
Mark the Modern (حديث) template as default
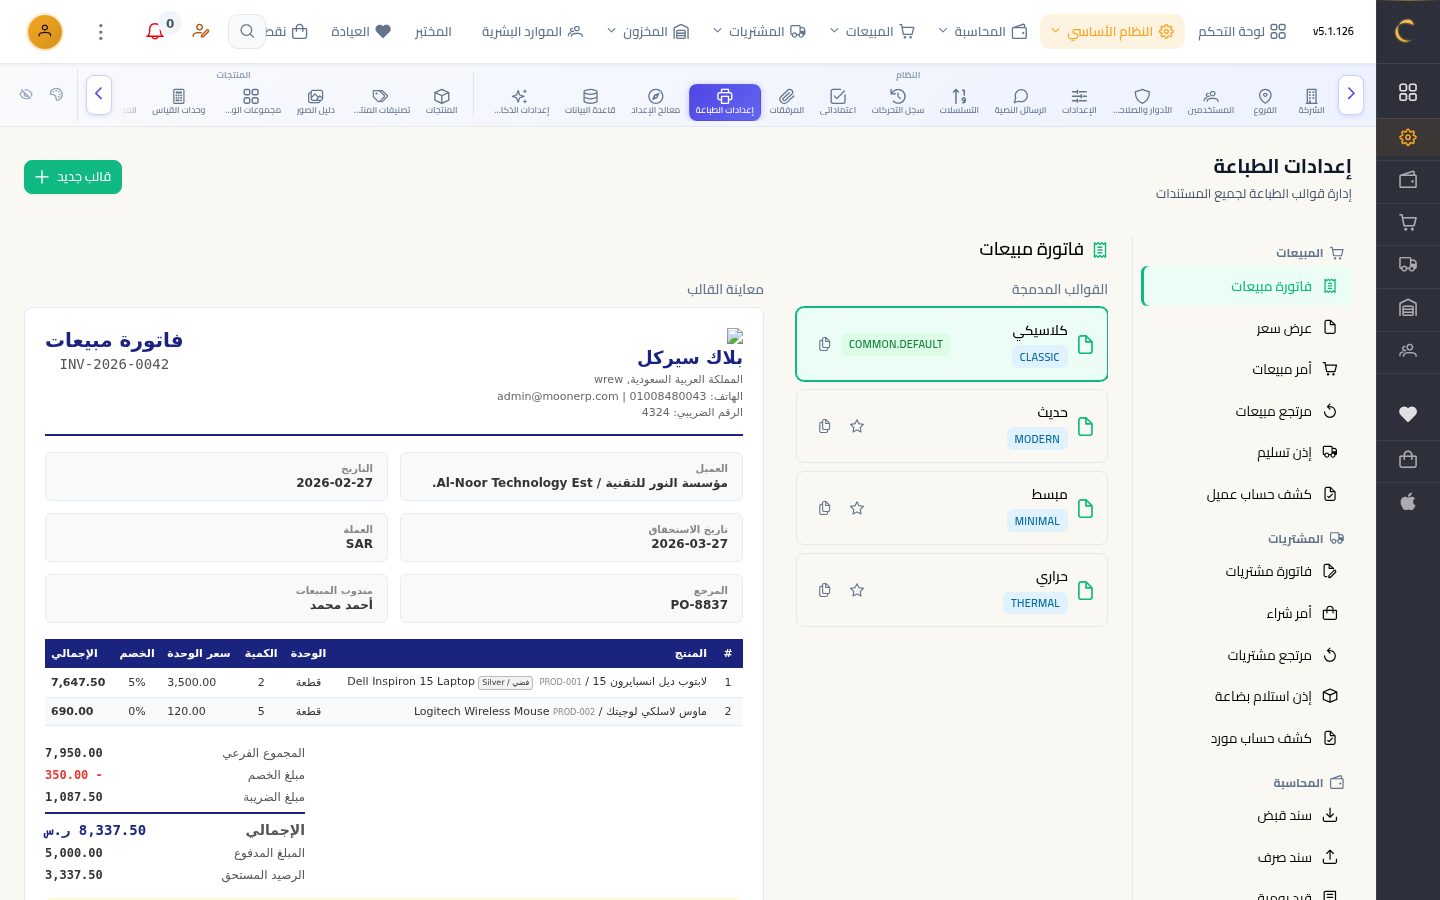point(857,426)
